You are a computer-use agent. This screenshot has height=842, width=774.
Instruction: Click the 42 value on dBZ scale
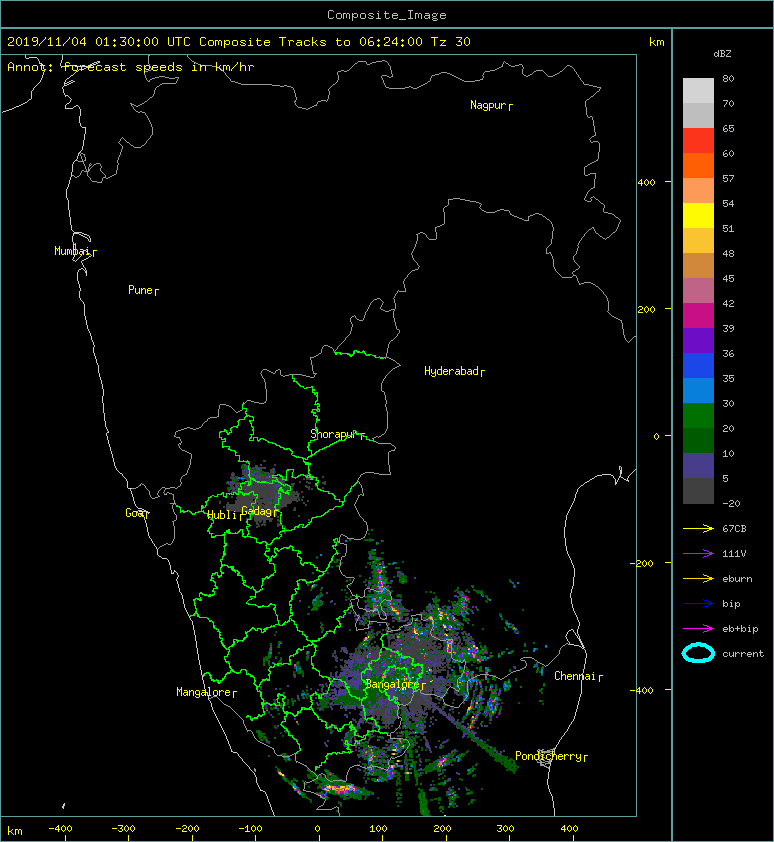pos(728,303)
